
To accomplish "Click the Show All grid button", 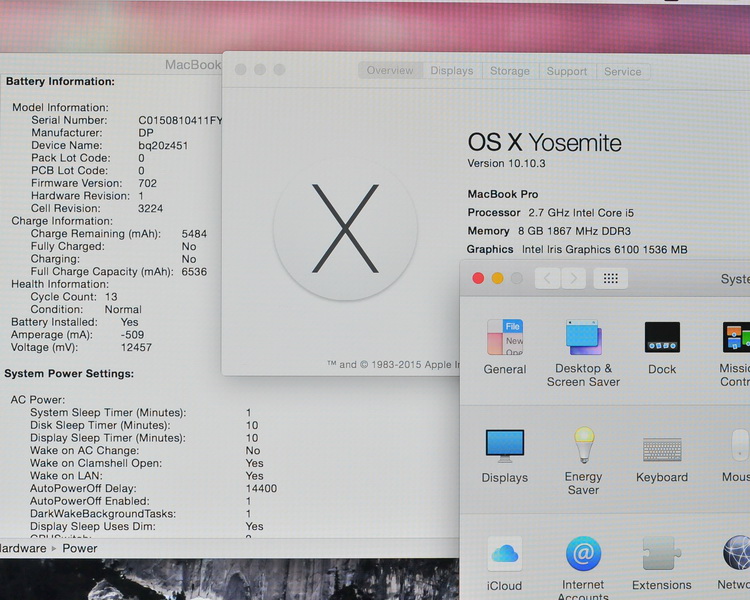I will click(610, 278).
